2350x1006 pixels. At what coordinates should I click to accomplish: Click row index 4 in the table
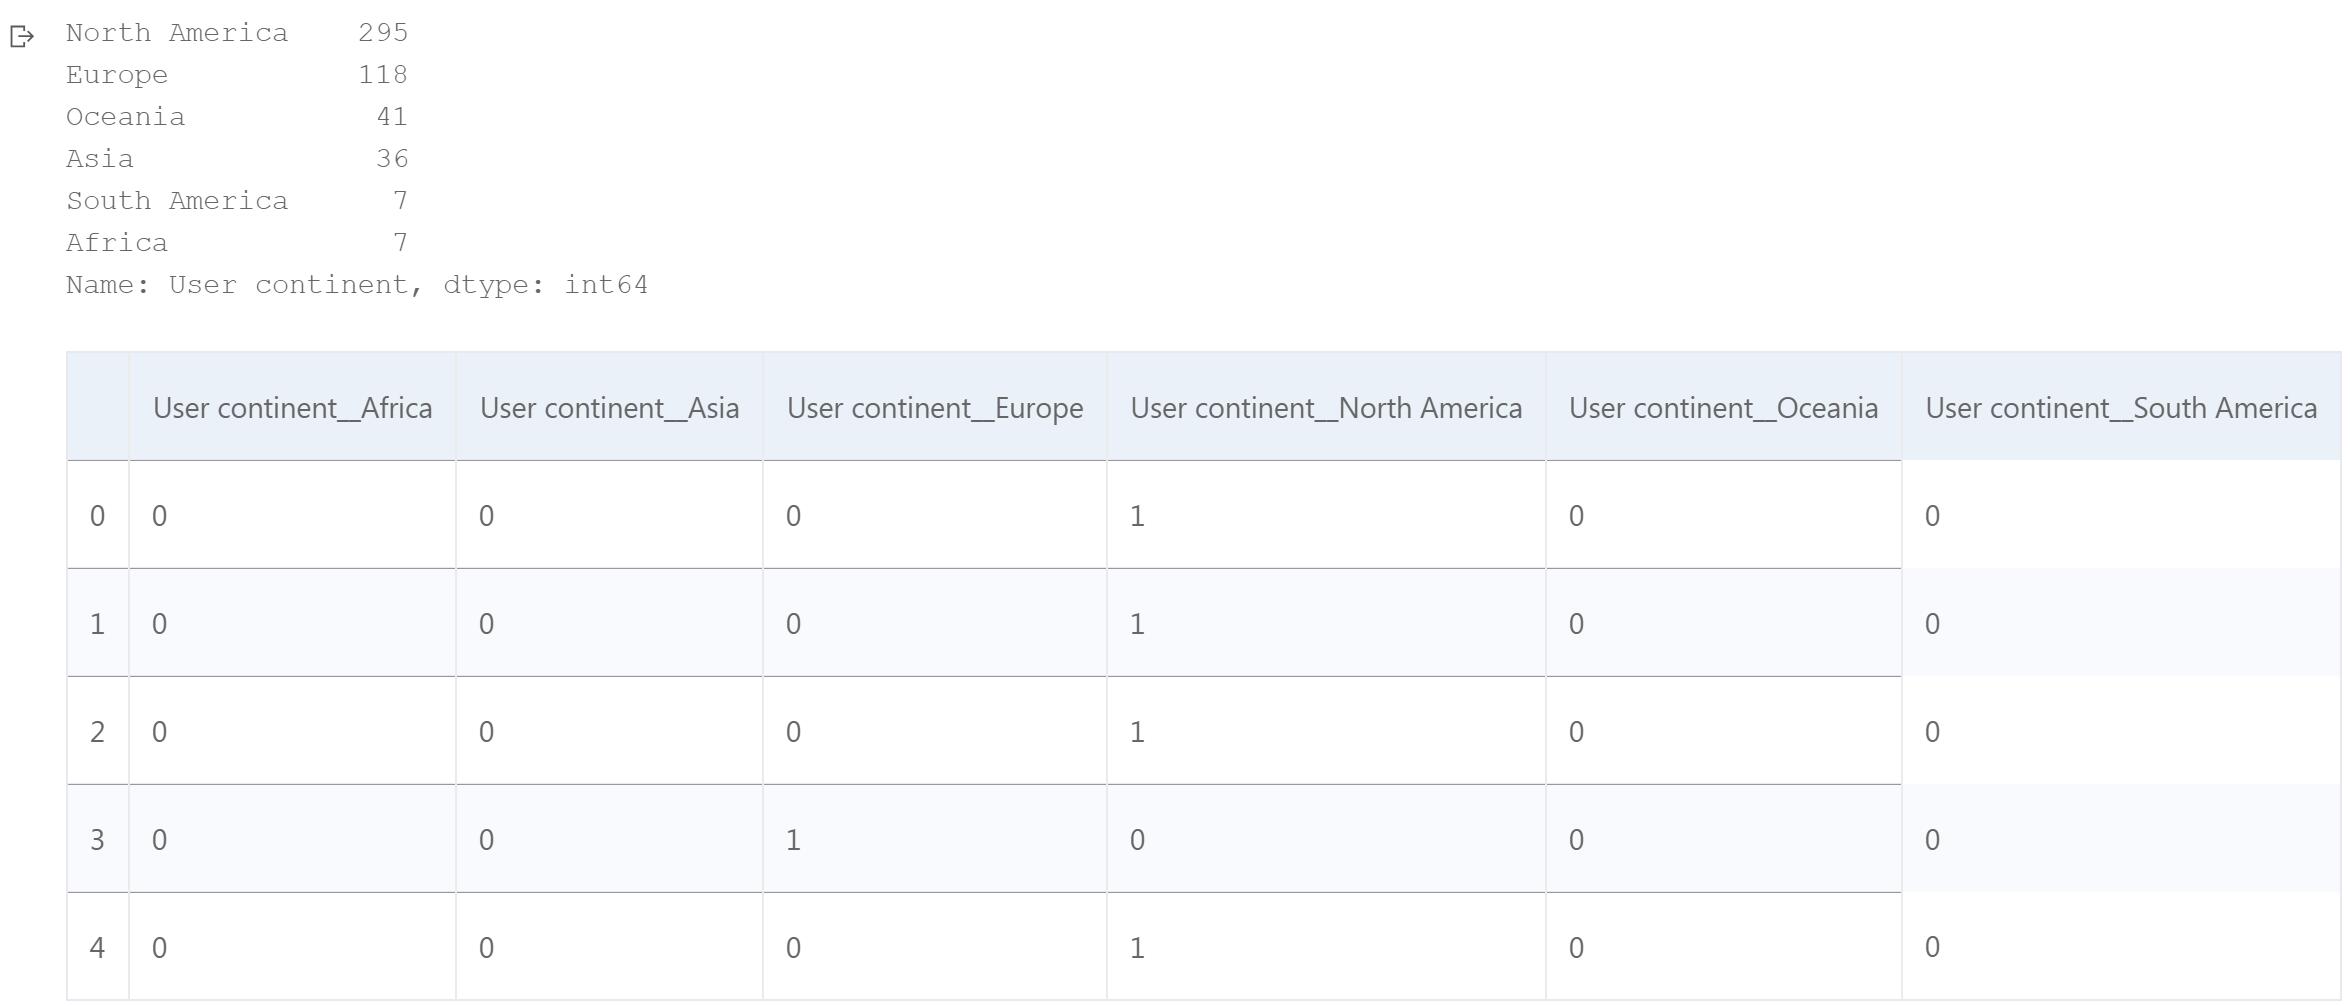(x=97, y=948)
